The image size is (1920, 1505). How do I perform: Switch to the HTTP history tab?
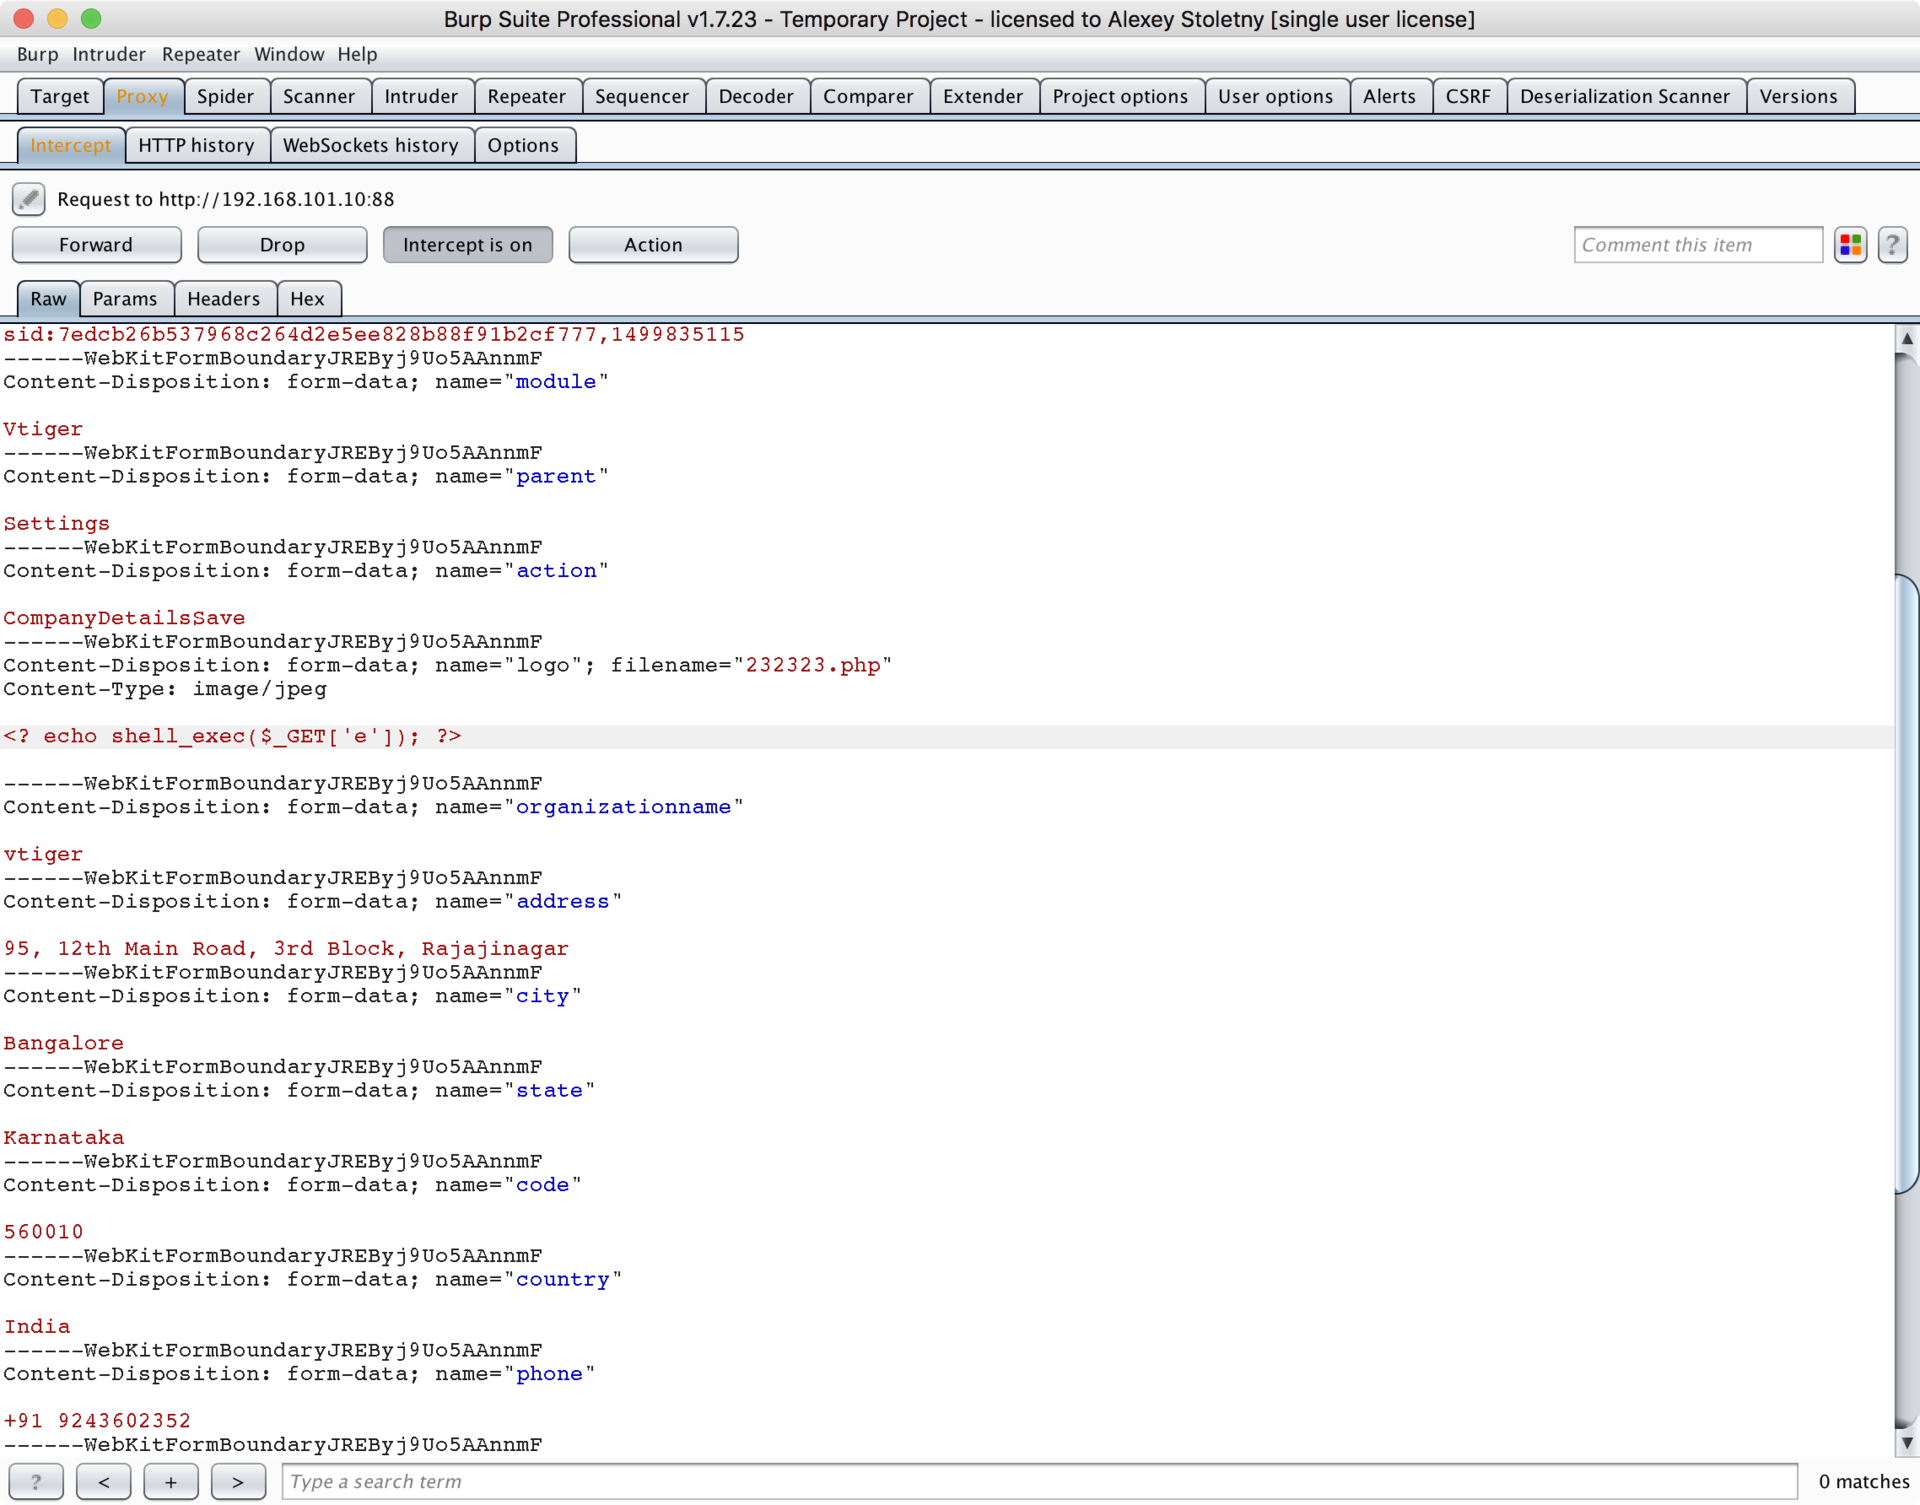point(196,145)
